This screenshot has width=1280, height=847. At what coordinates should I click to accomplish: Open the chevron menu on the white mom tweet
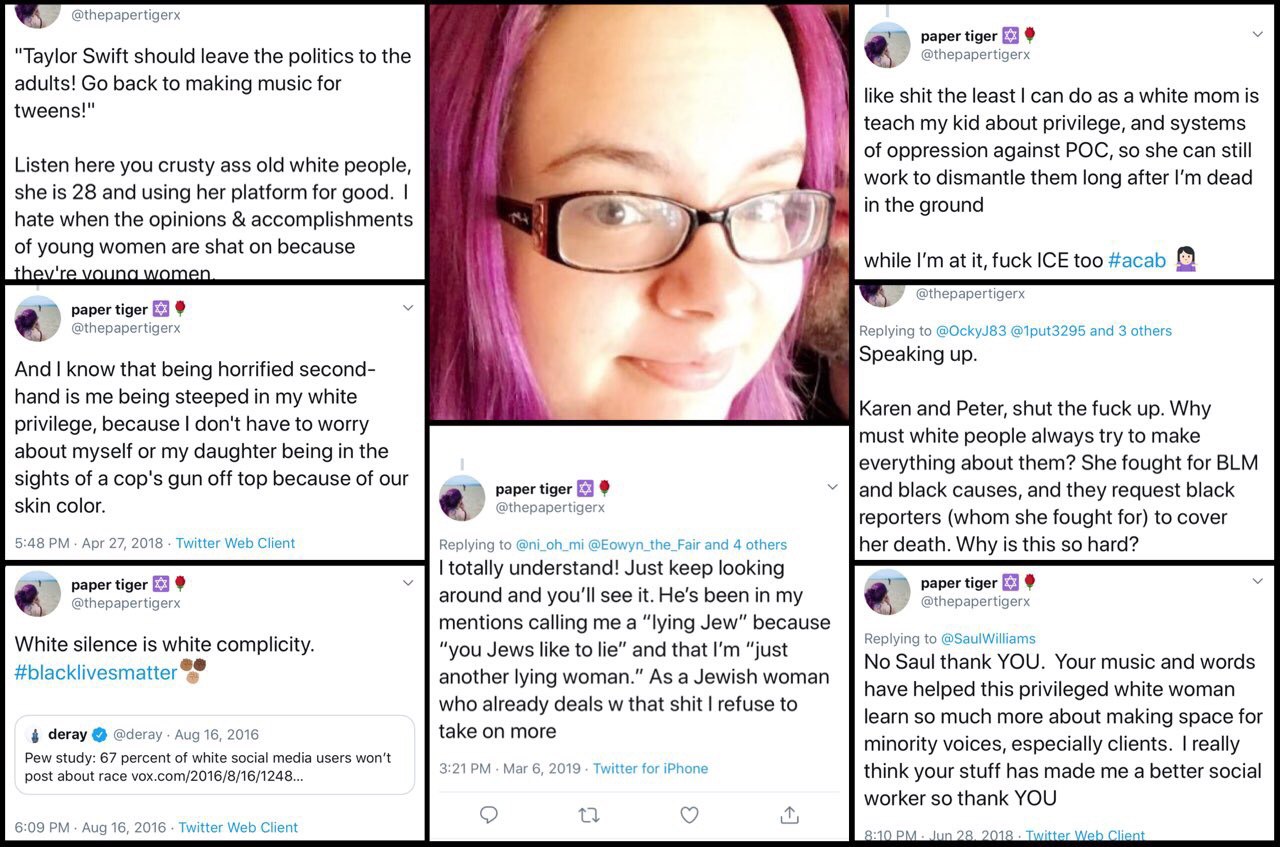point(1257,34)
